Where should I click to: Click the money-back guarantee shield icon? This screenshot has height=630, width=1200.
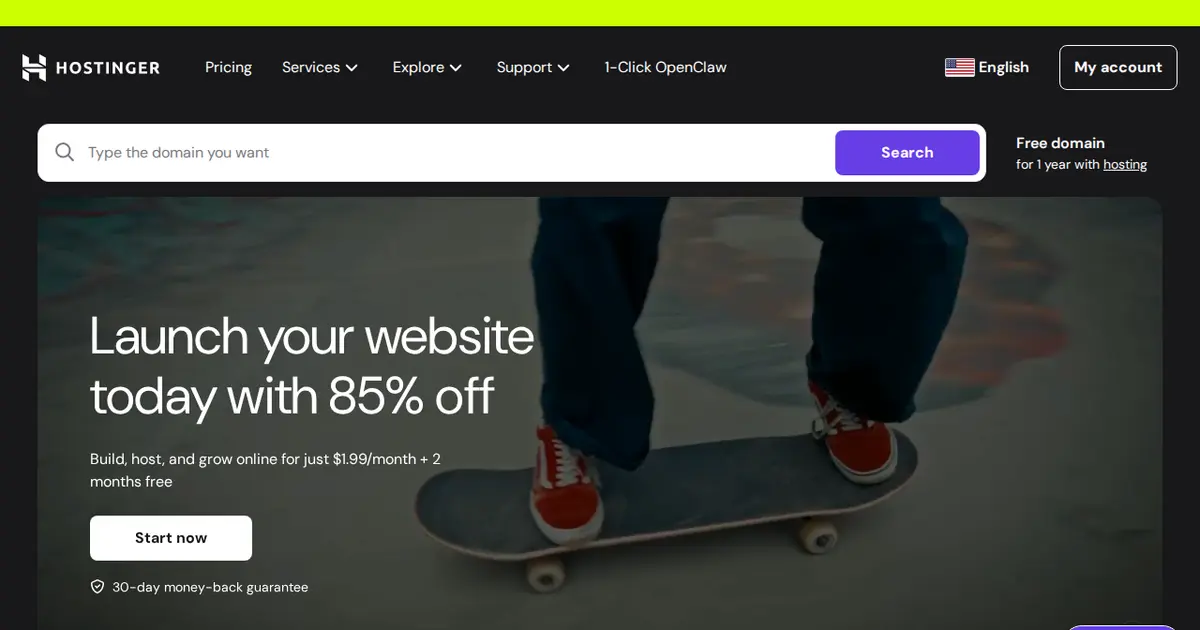click(x=97, y=587)
